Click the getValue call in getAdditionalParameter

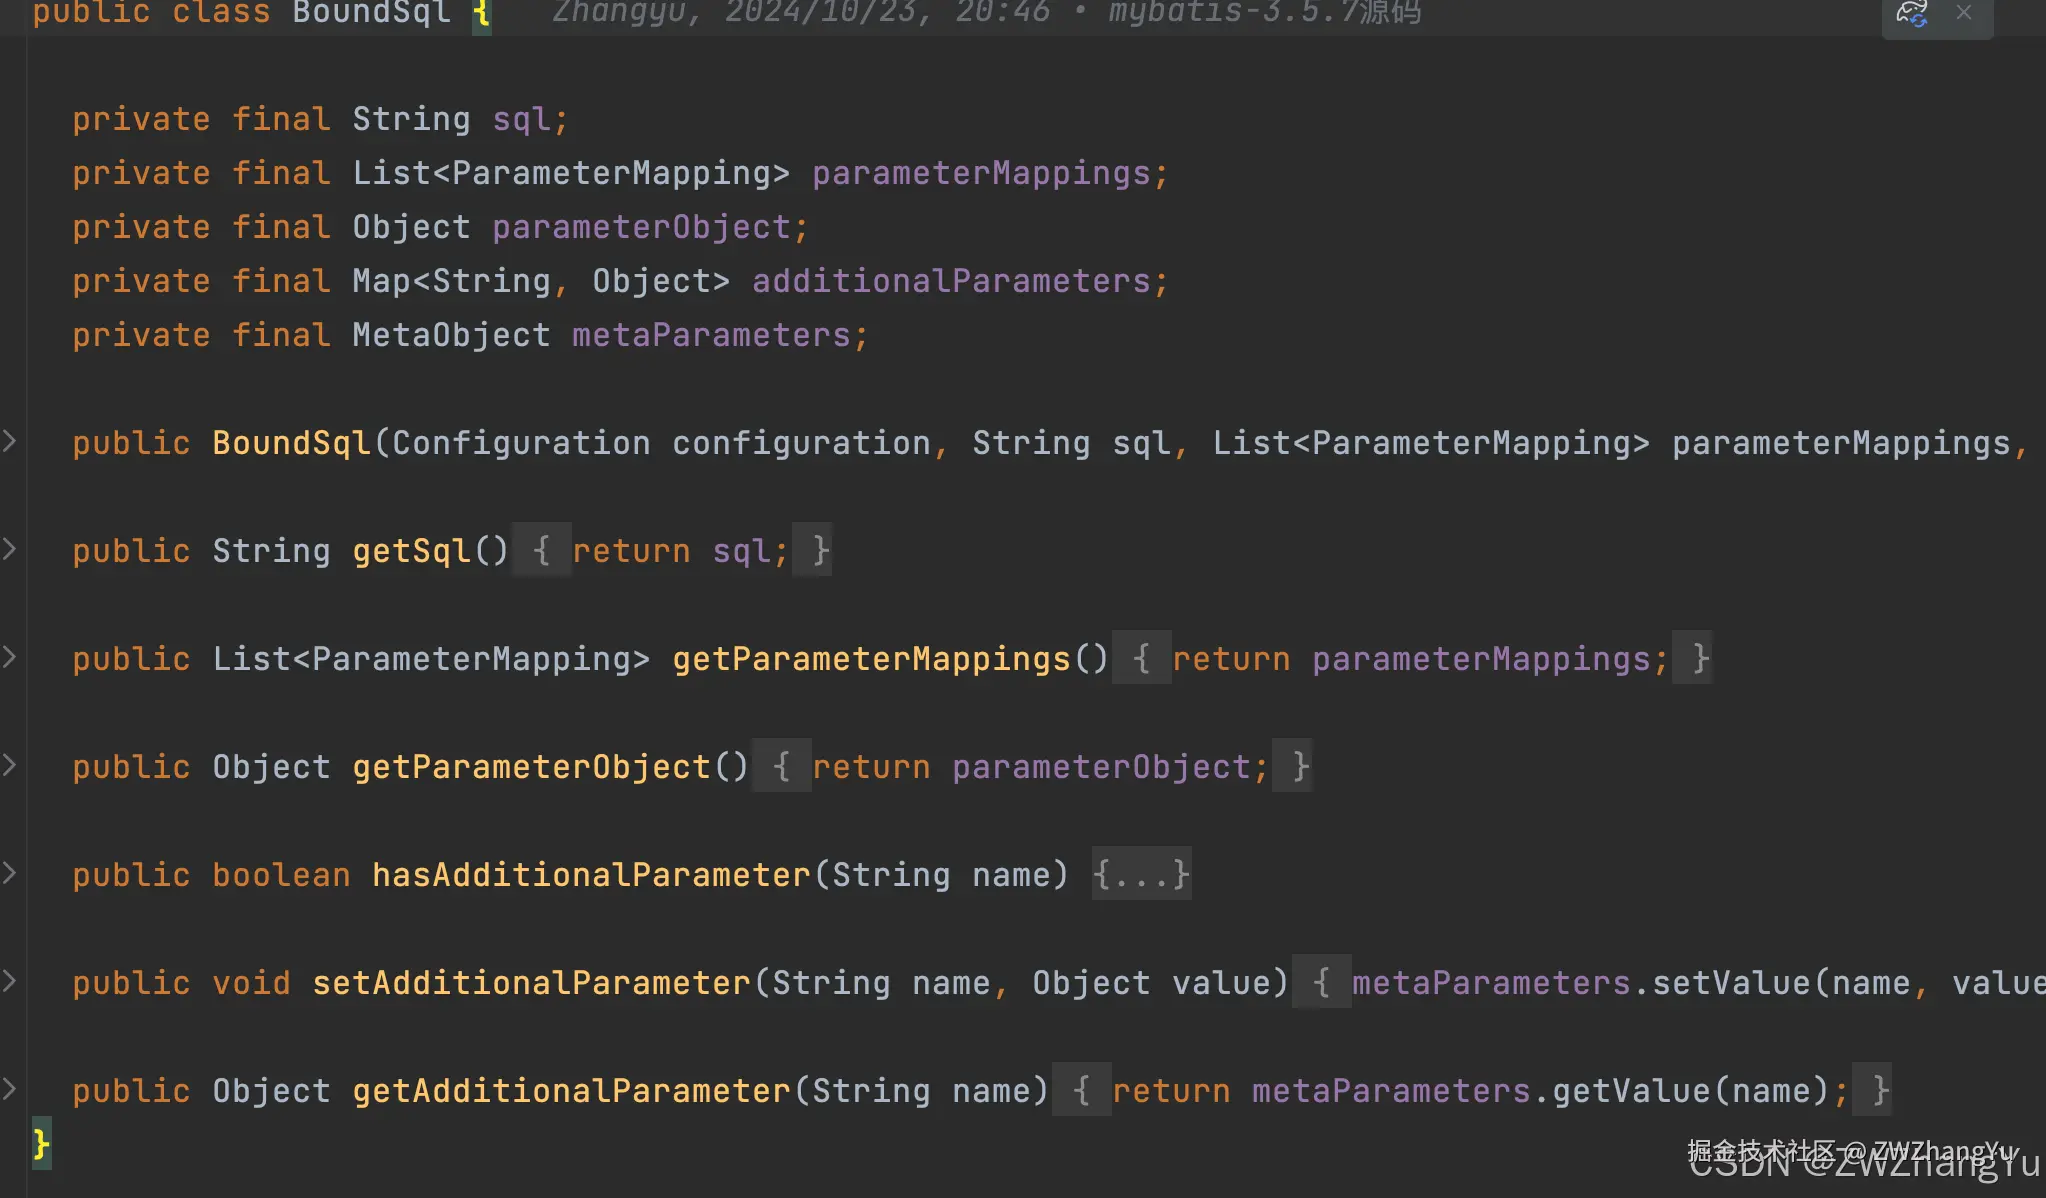click(x=1630, y=1091)
